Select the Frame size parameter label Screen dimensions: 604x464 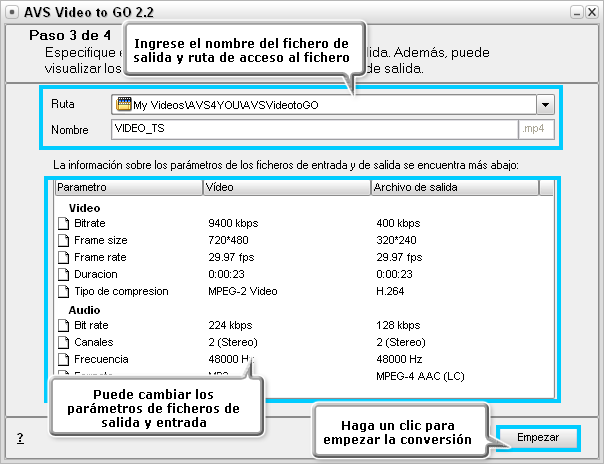click(x=101, y=240)
